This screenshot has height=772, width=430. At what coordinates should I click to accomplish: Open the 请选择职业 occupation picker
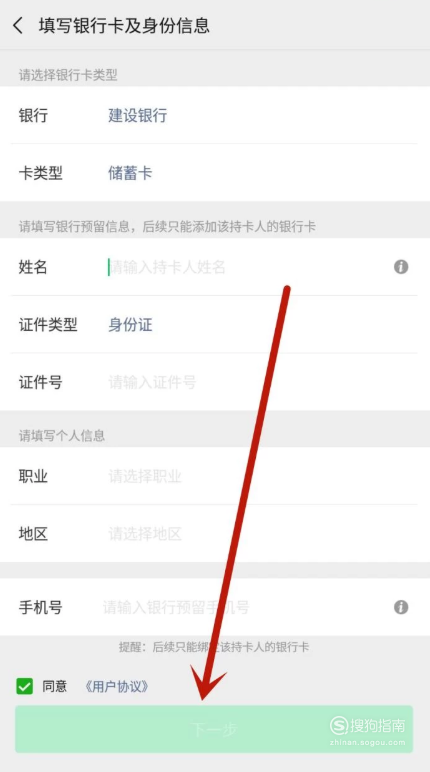pyautogui.click(x=145, y=477)
